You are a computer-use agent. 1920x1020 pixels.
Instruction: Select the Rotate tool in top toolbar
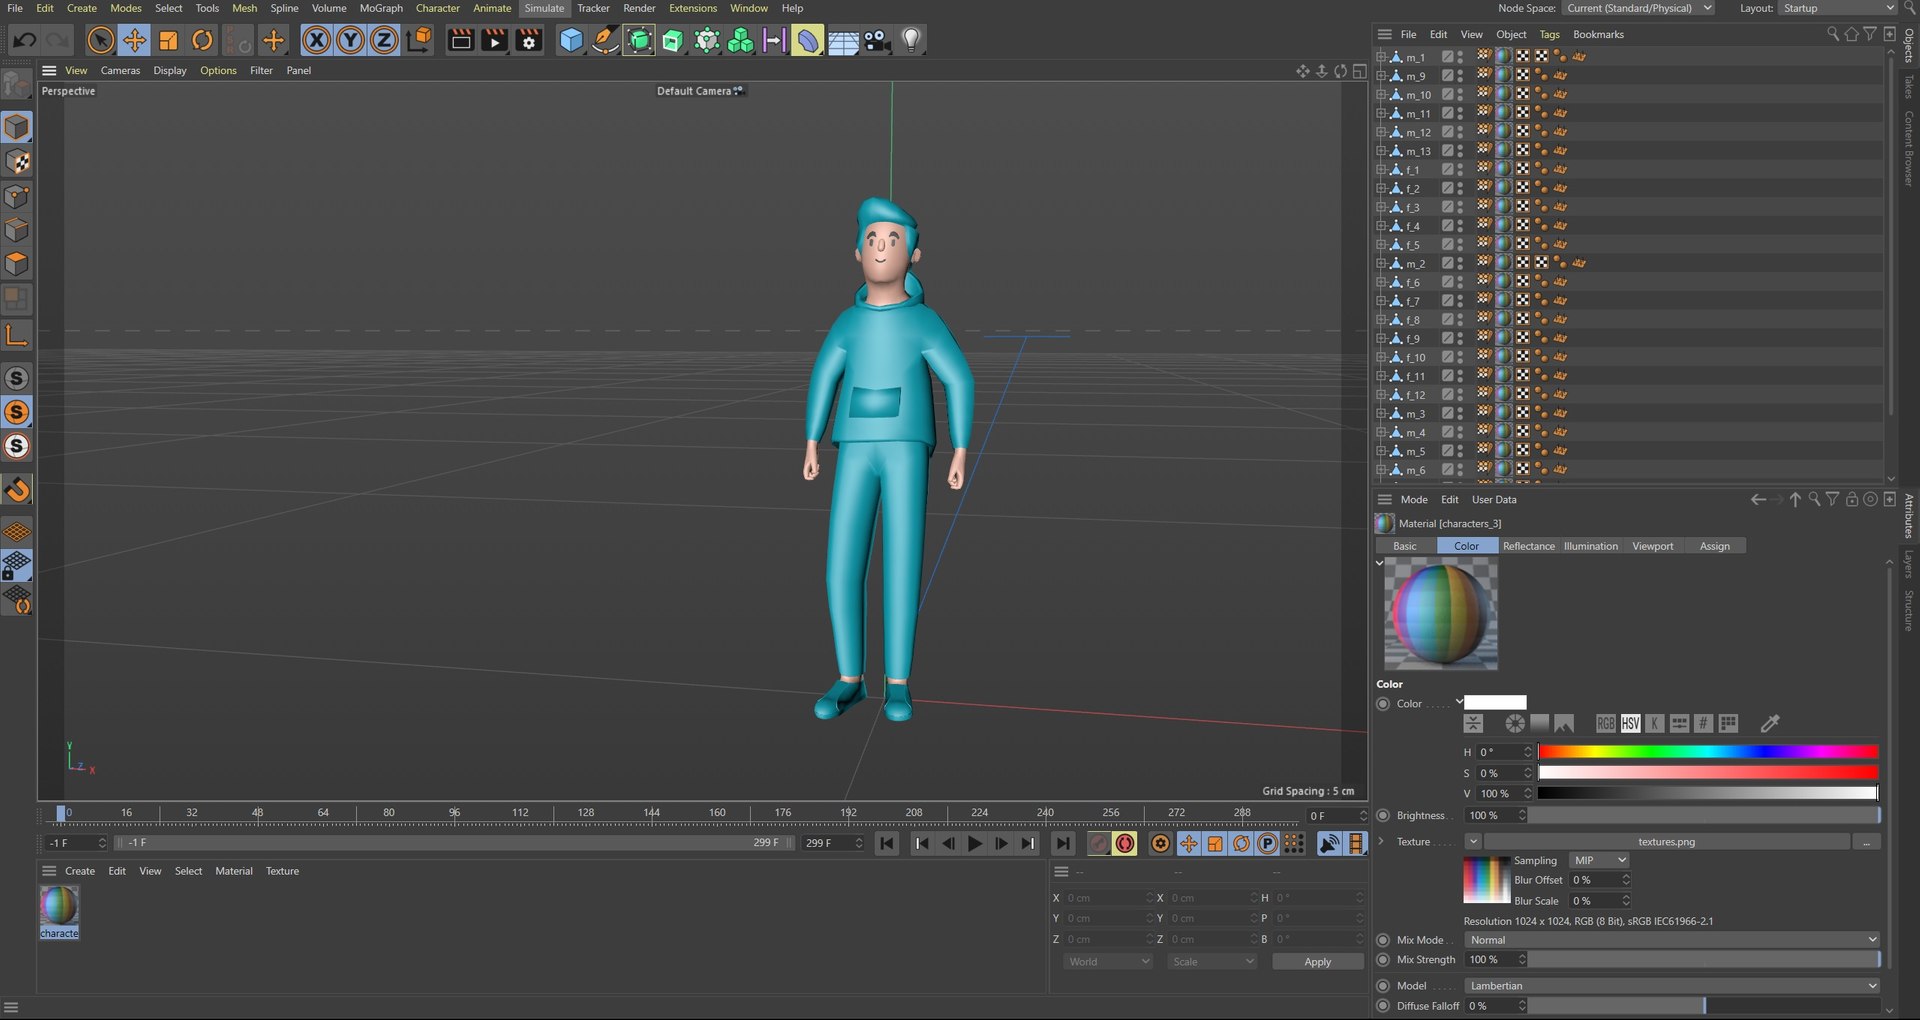coord(202,41)
